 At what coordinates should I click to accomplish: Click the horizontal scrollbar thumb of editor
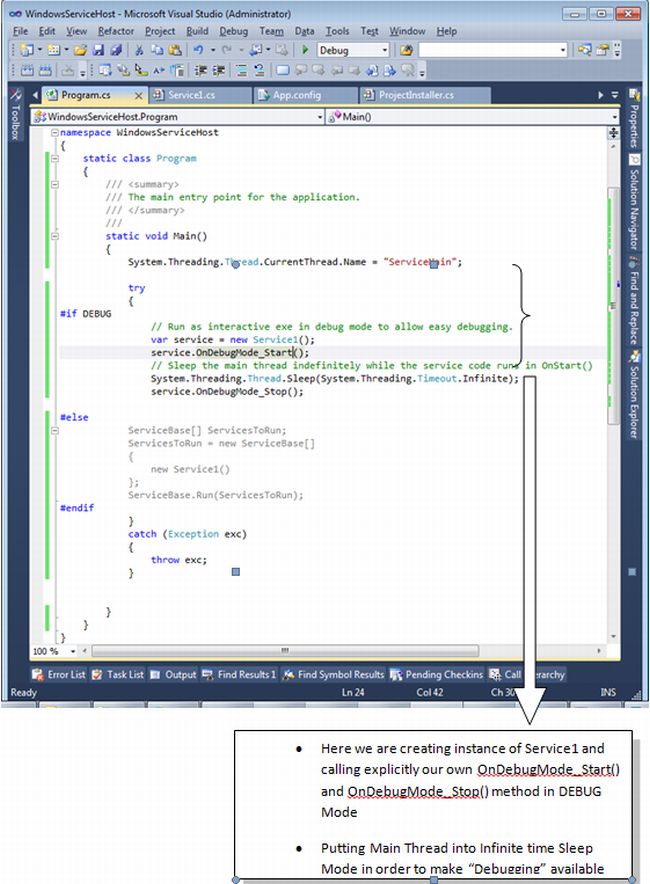(285, 651)
